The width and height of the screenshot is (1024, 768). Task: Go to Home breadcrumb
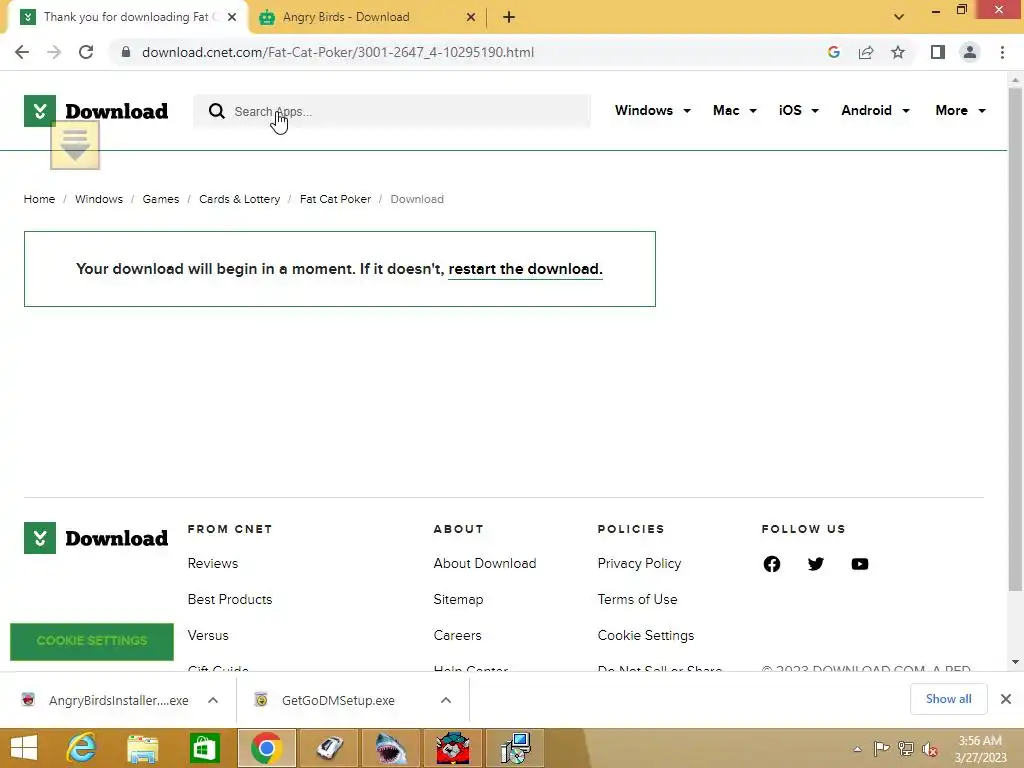click(39, 199)
